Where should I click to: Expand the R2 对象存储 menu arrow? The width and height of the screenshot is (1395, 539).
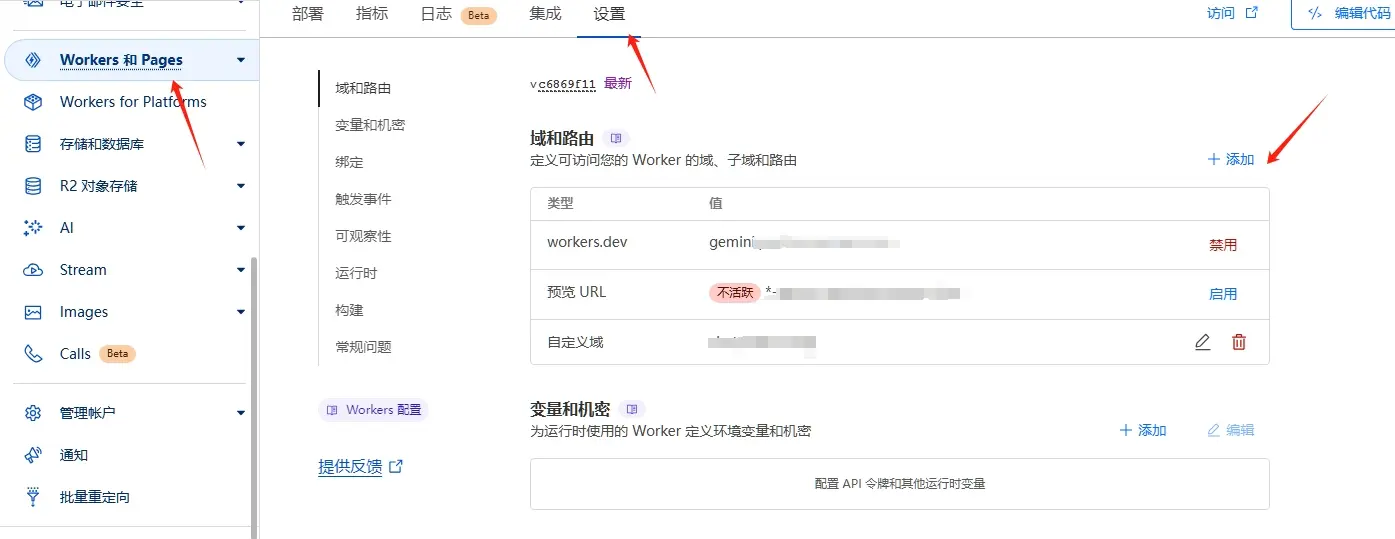240,186
